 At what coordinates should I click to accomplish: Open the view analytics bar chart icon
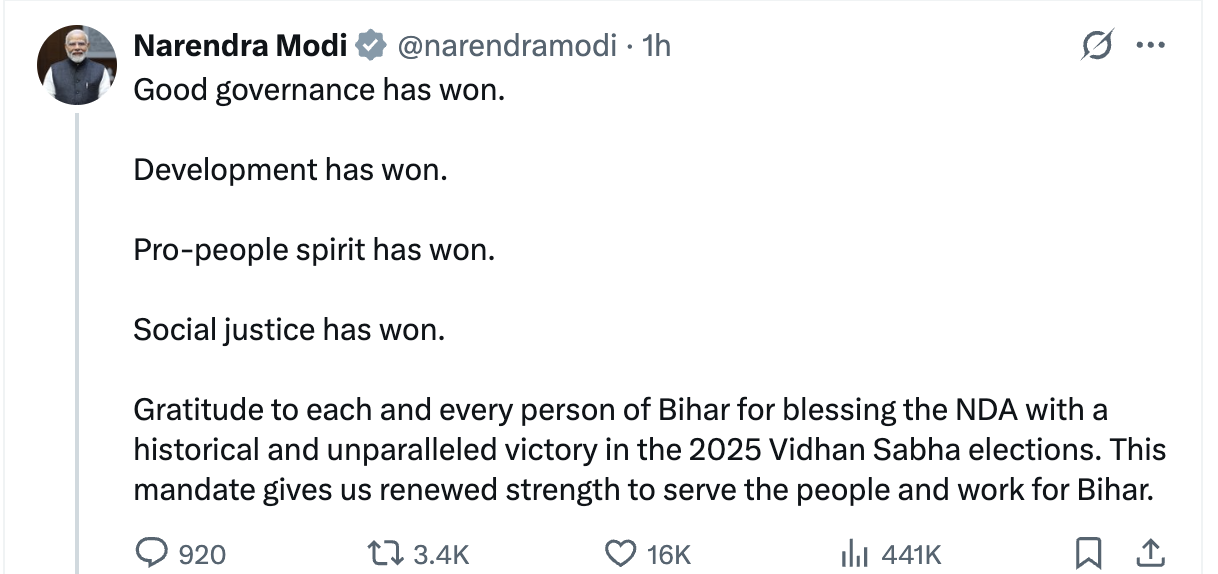(x=852, y=553)
